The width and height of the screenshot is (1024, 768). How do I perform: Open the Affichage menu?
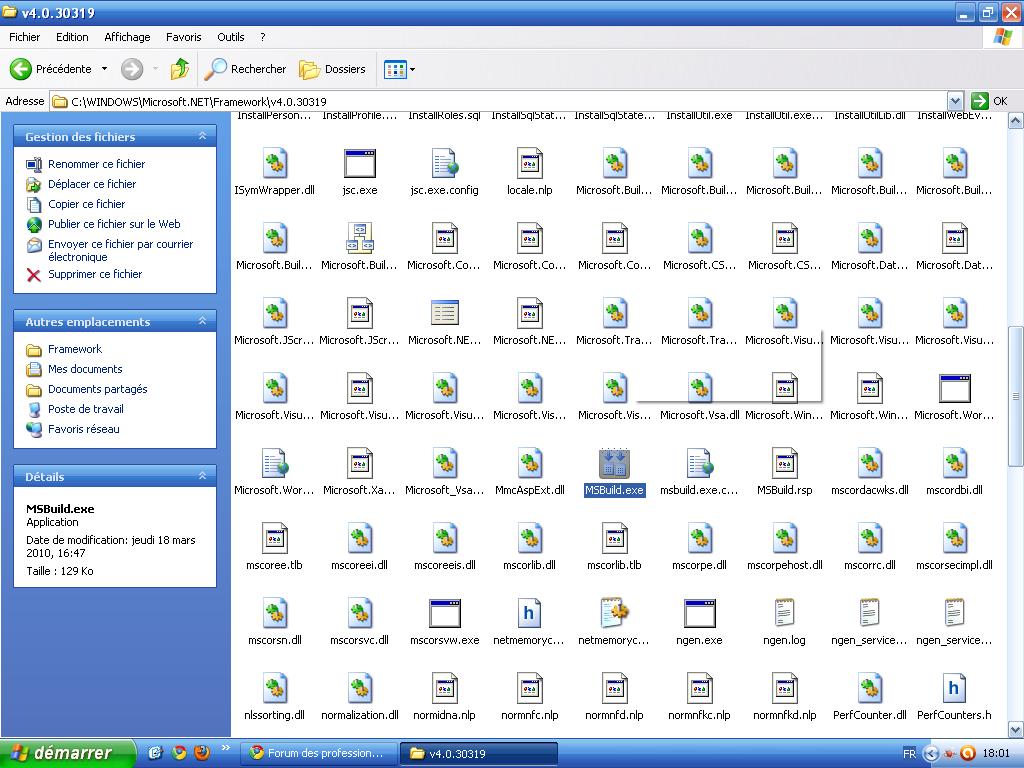127,37
